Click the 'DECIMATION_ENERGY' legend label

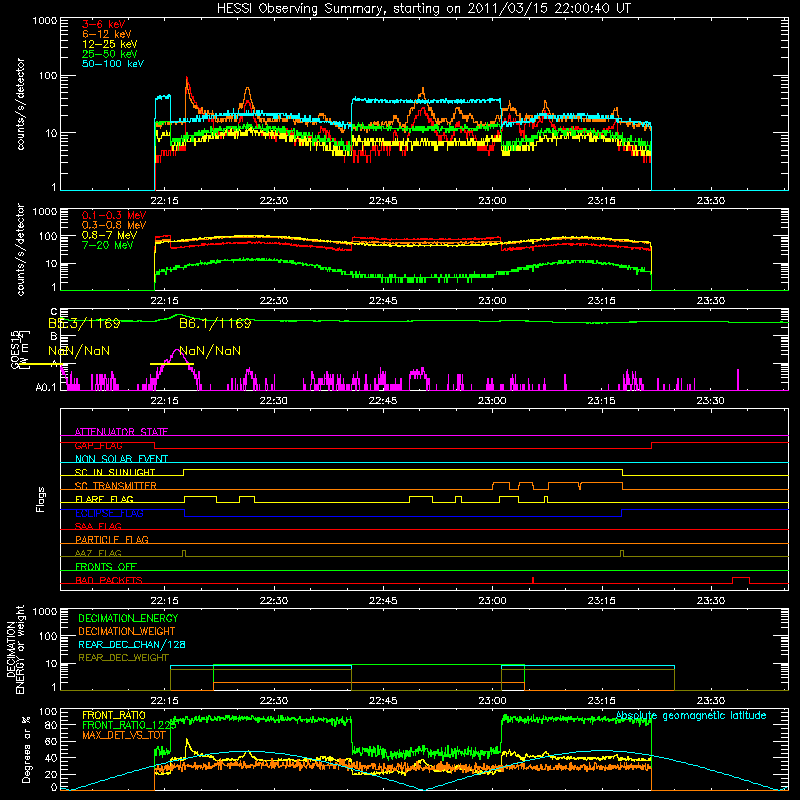point(128,618)
